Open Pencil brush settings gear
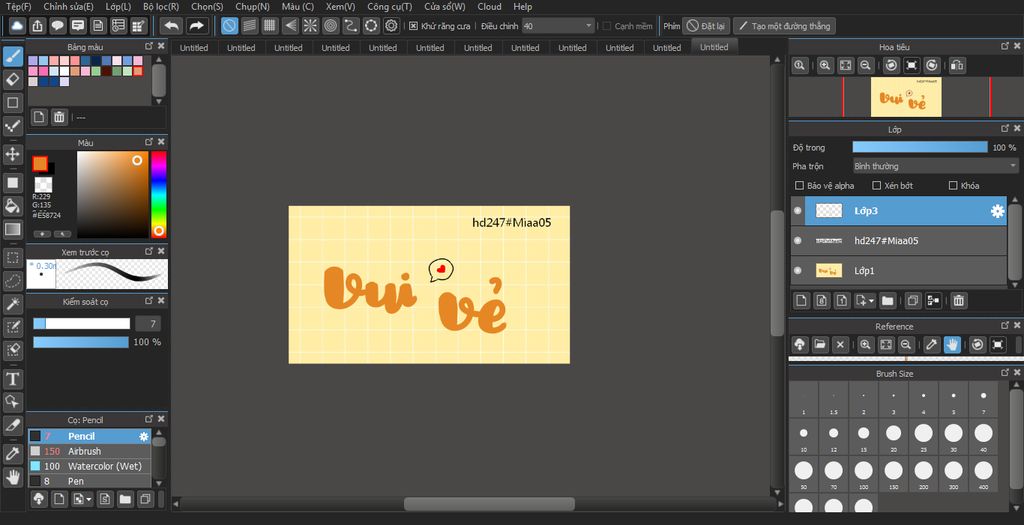Viewport: 1024px width, 525px height. click(x=144, y=436)
